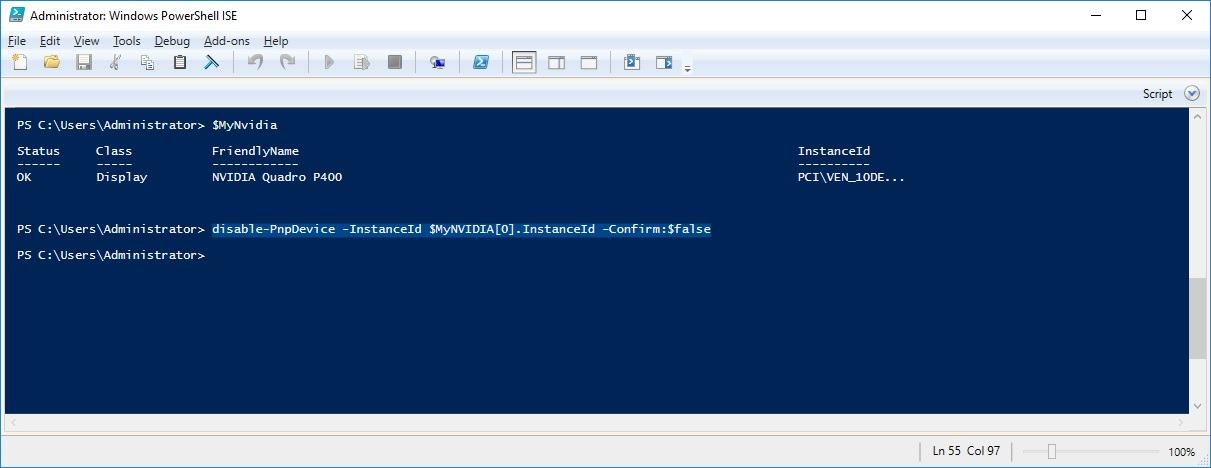The width and height of the screenshot is (1211, 468).
Task: Minimize the PowerShell ISE window
Action: [1095, 15]
